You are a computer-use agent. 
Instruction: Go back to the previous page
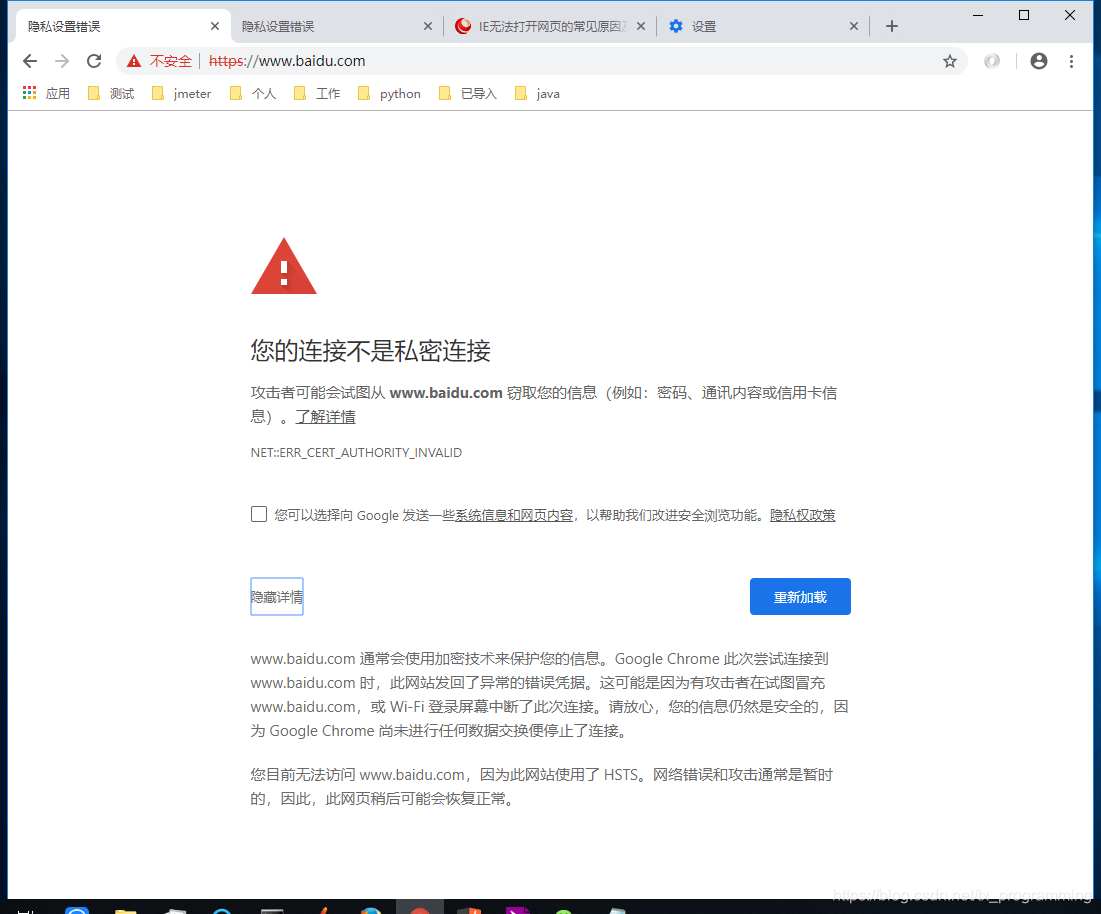[x=29, y=61]
